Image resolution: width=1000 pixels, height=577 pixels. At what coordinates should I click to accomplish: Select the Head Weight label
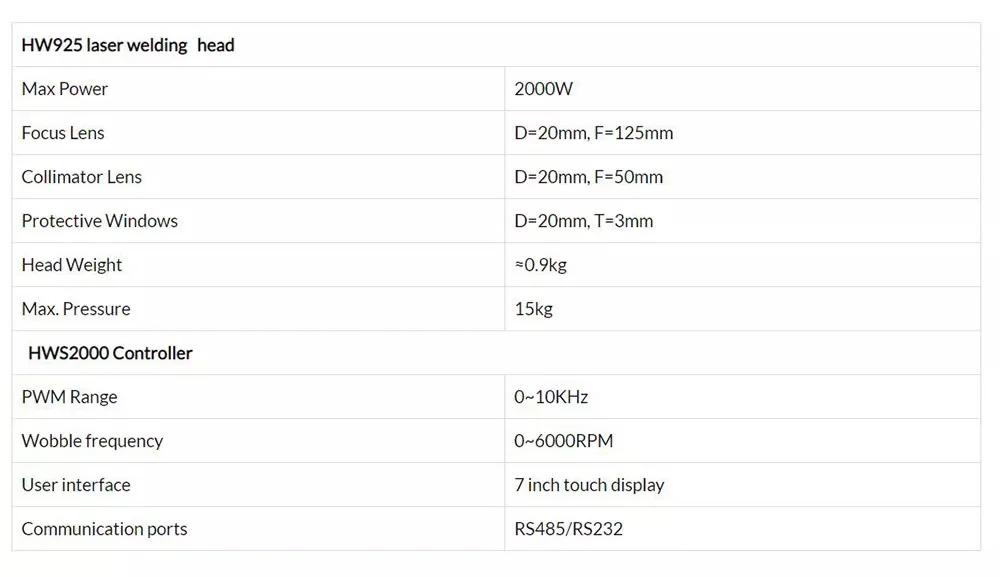pyautogui.click(x=71, y=265)
